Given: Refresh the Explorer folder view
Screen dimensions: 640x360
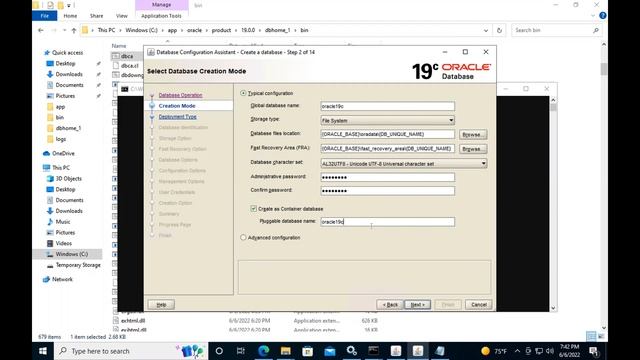Looking at the screenshot, I should [x=499, y=30].
